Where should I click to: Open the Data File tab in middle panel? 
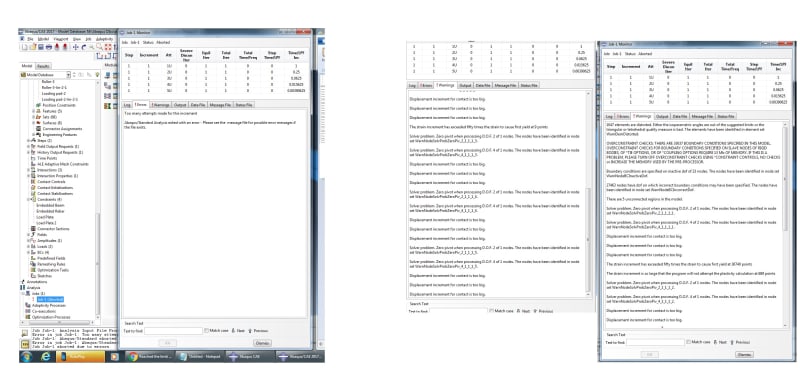click(x=482, y=85)
